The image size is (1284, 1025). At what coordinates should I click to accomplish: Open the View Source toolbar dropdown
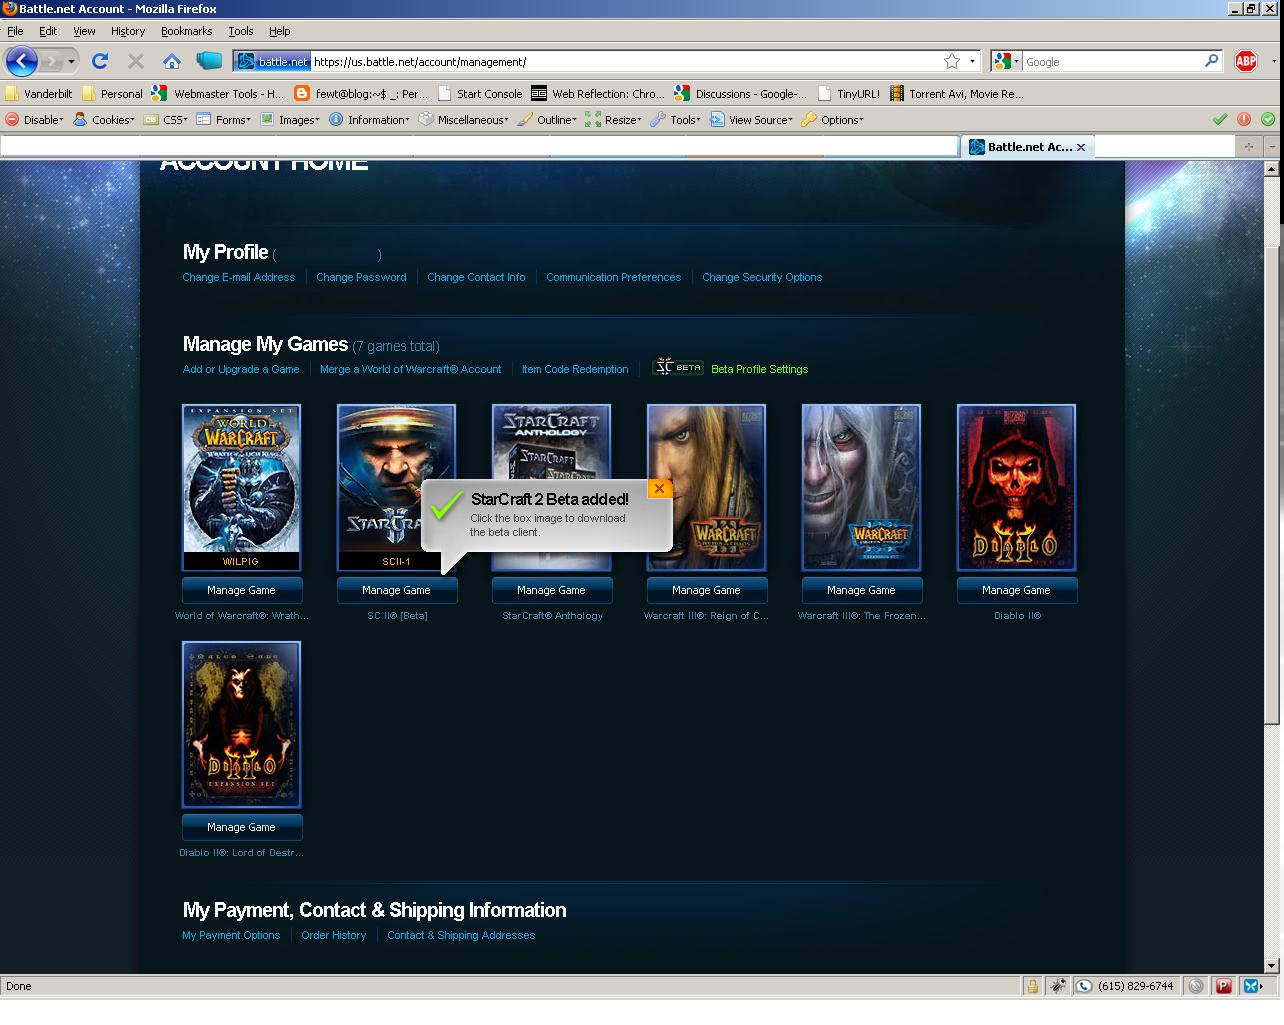[751, 120]
